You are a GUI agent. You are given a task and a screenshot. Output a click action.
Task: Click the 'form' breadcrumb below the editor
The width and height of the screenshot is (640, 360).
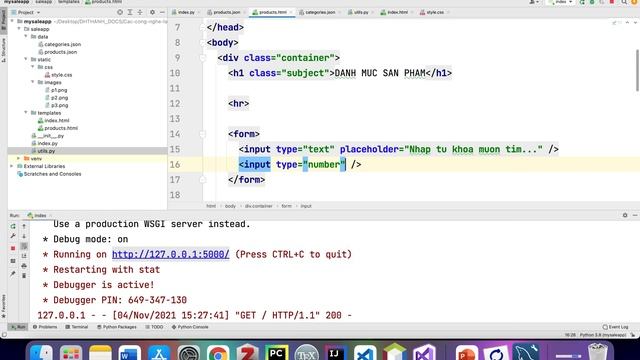coord(287,206)
